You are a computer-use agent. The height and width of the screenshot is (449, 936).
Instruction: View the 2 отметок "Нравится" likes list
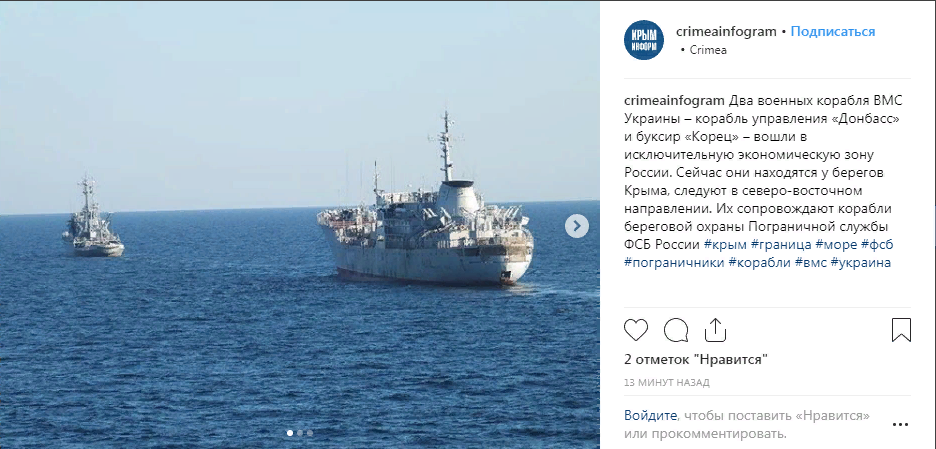click(x=696, y=359)
